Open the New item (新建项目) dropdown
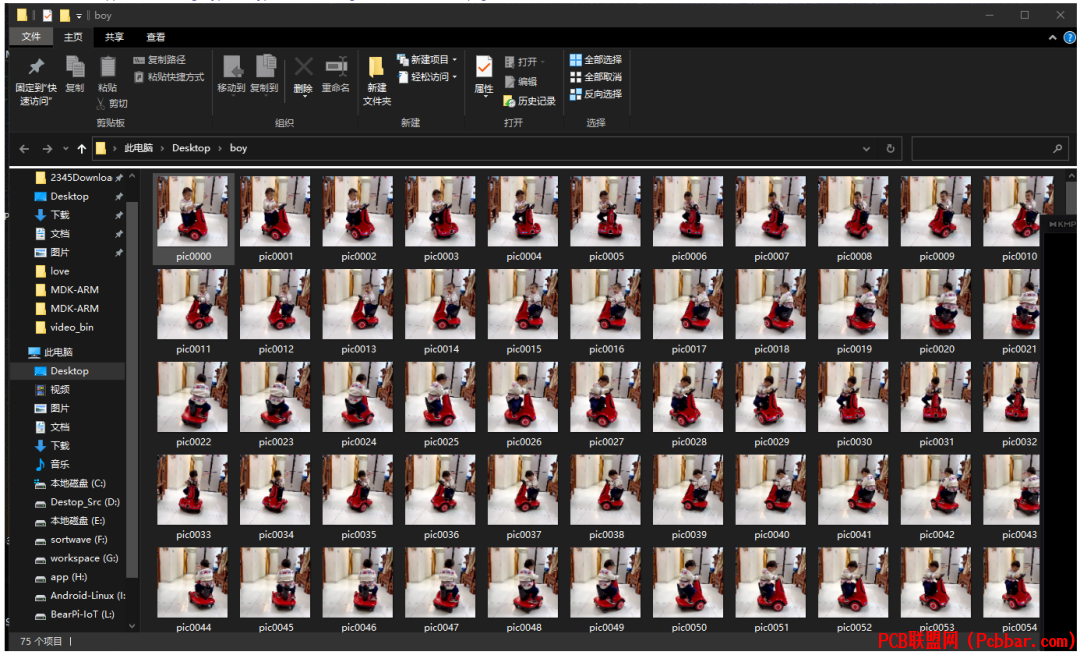Screen dimensions: 1080x655 coord(427,60)
